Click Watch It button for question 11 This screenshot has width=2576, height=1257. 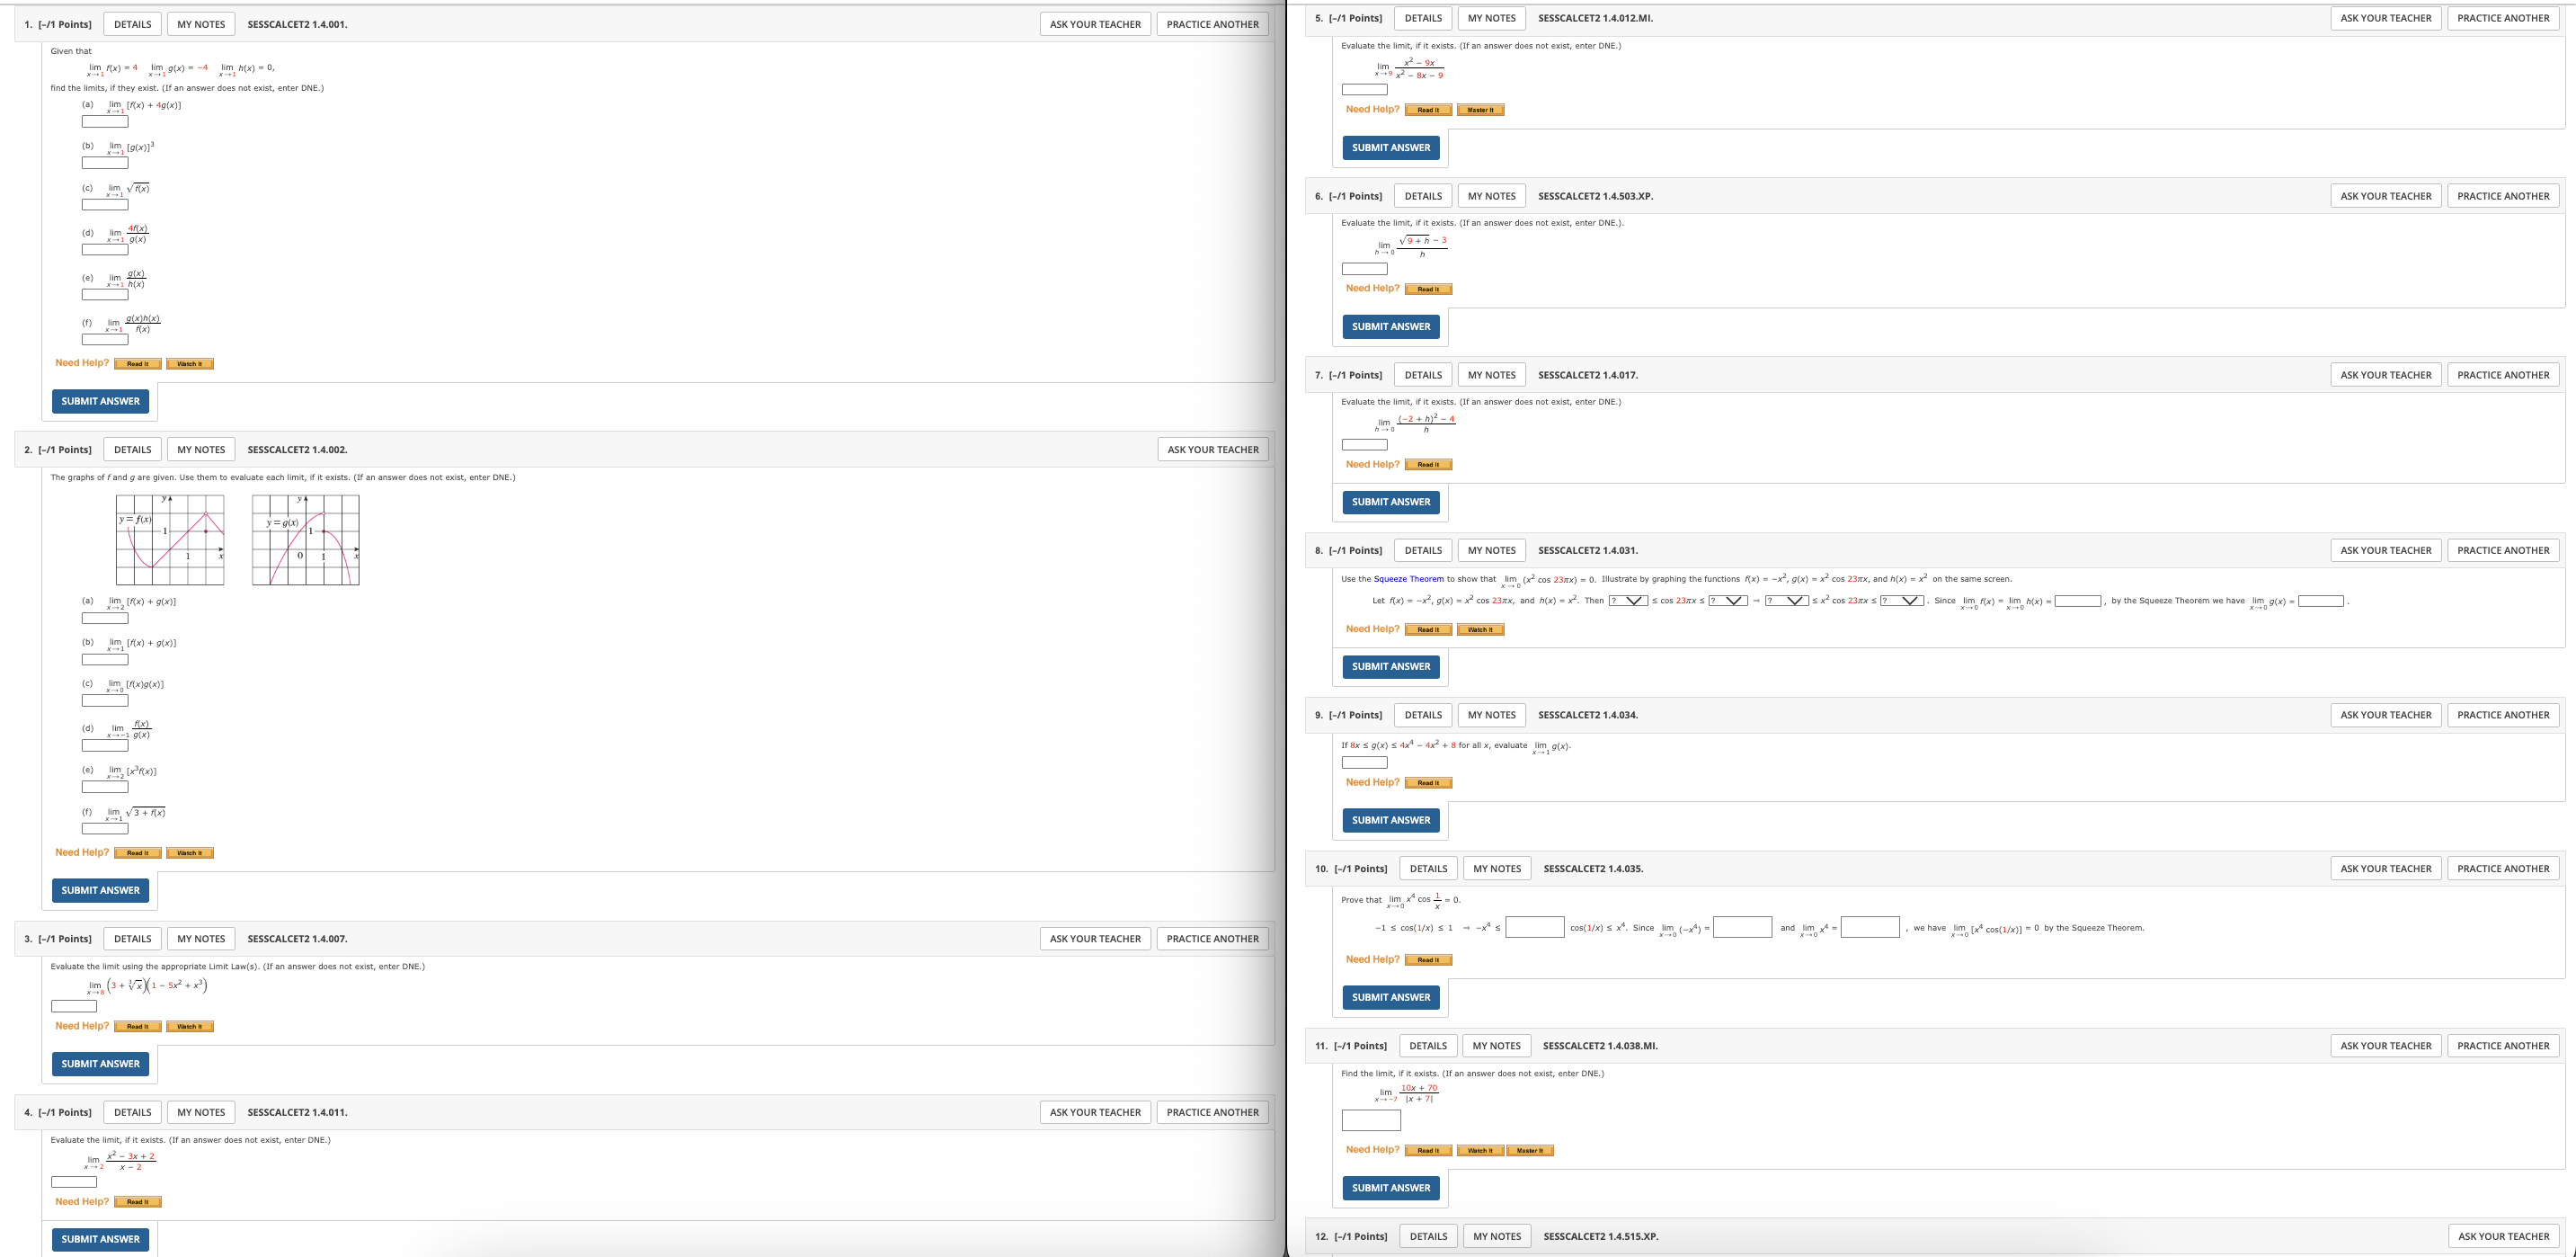coord(1480,1150)
